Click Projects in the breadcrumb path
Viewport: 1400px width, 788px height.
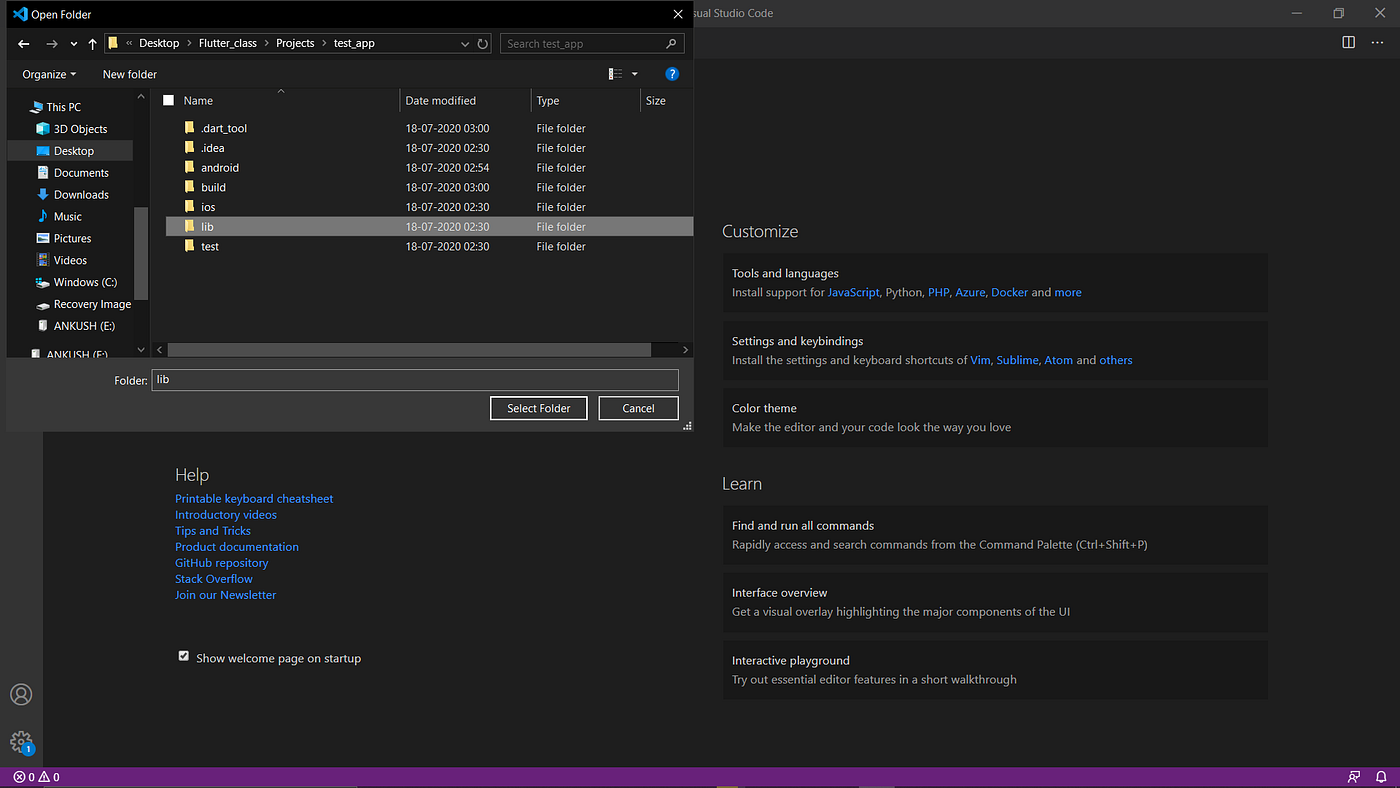[295, 43]
